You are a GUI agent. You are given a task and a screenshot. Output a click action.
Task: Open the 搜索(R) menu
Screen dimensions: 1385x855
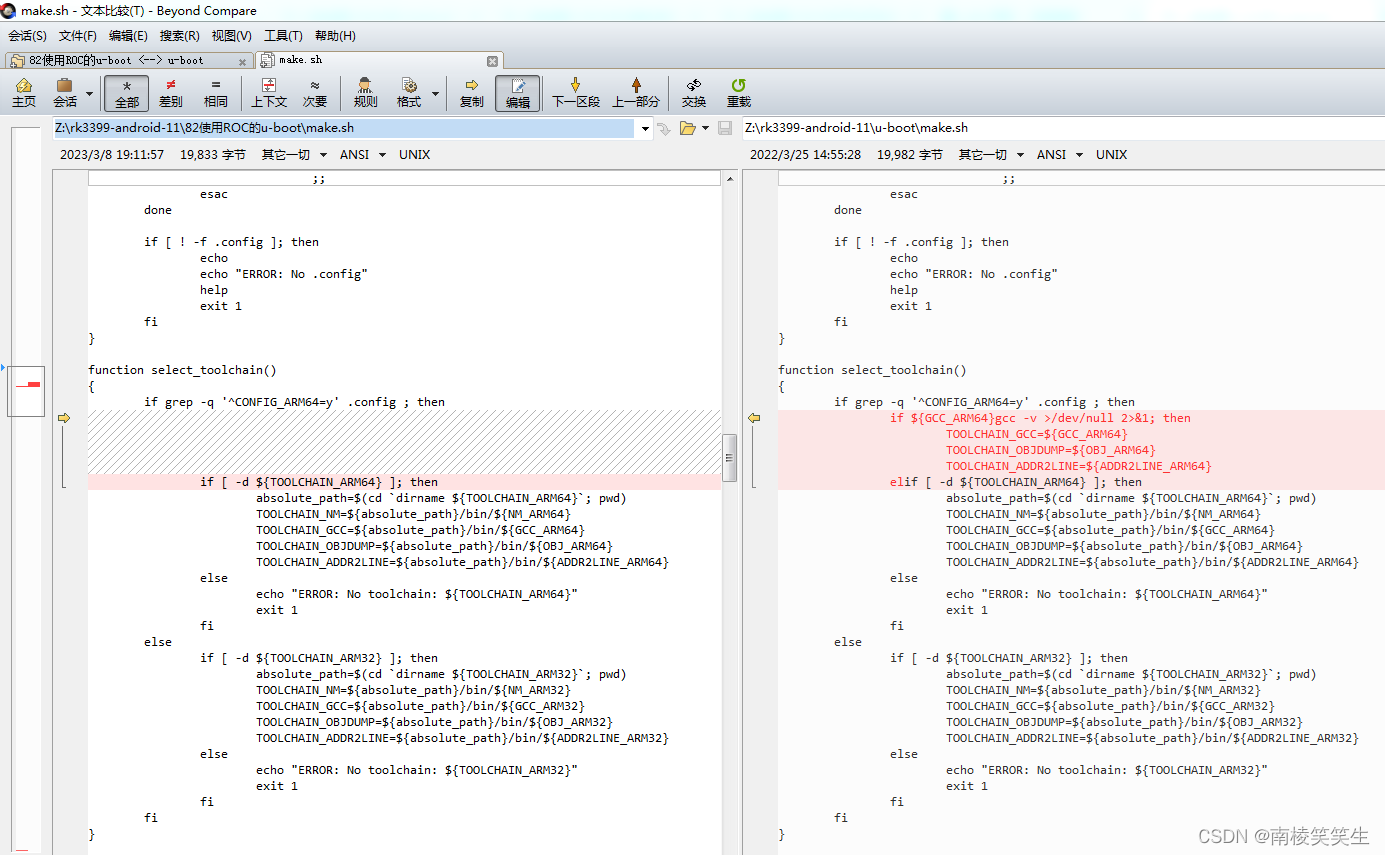179,36
